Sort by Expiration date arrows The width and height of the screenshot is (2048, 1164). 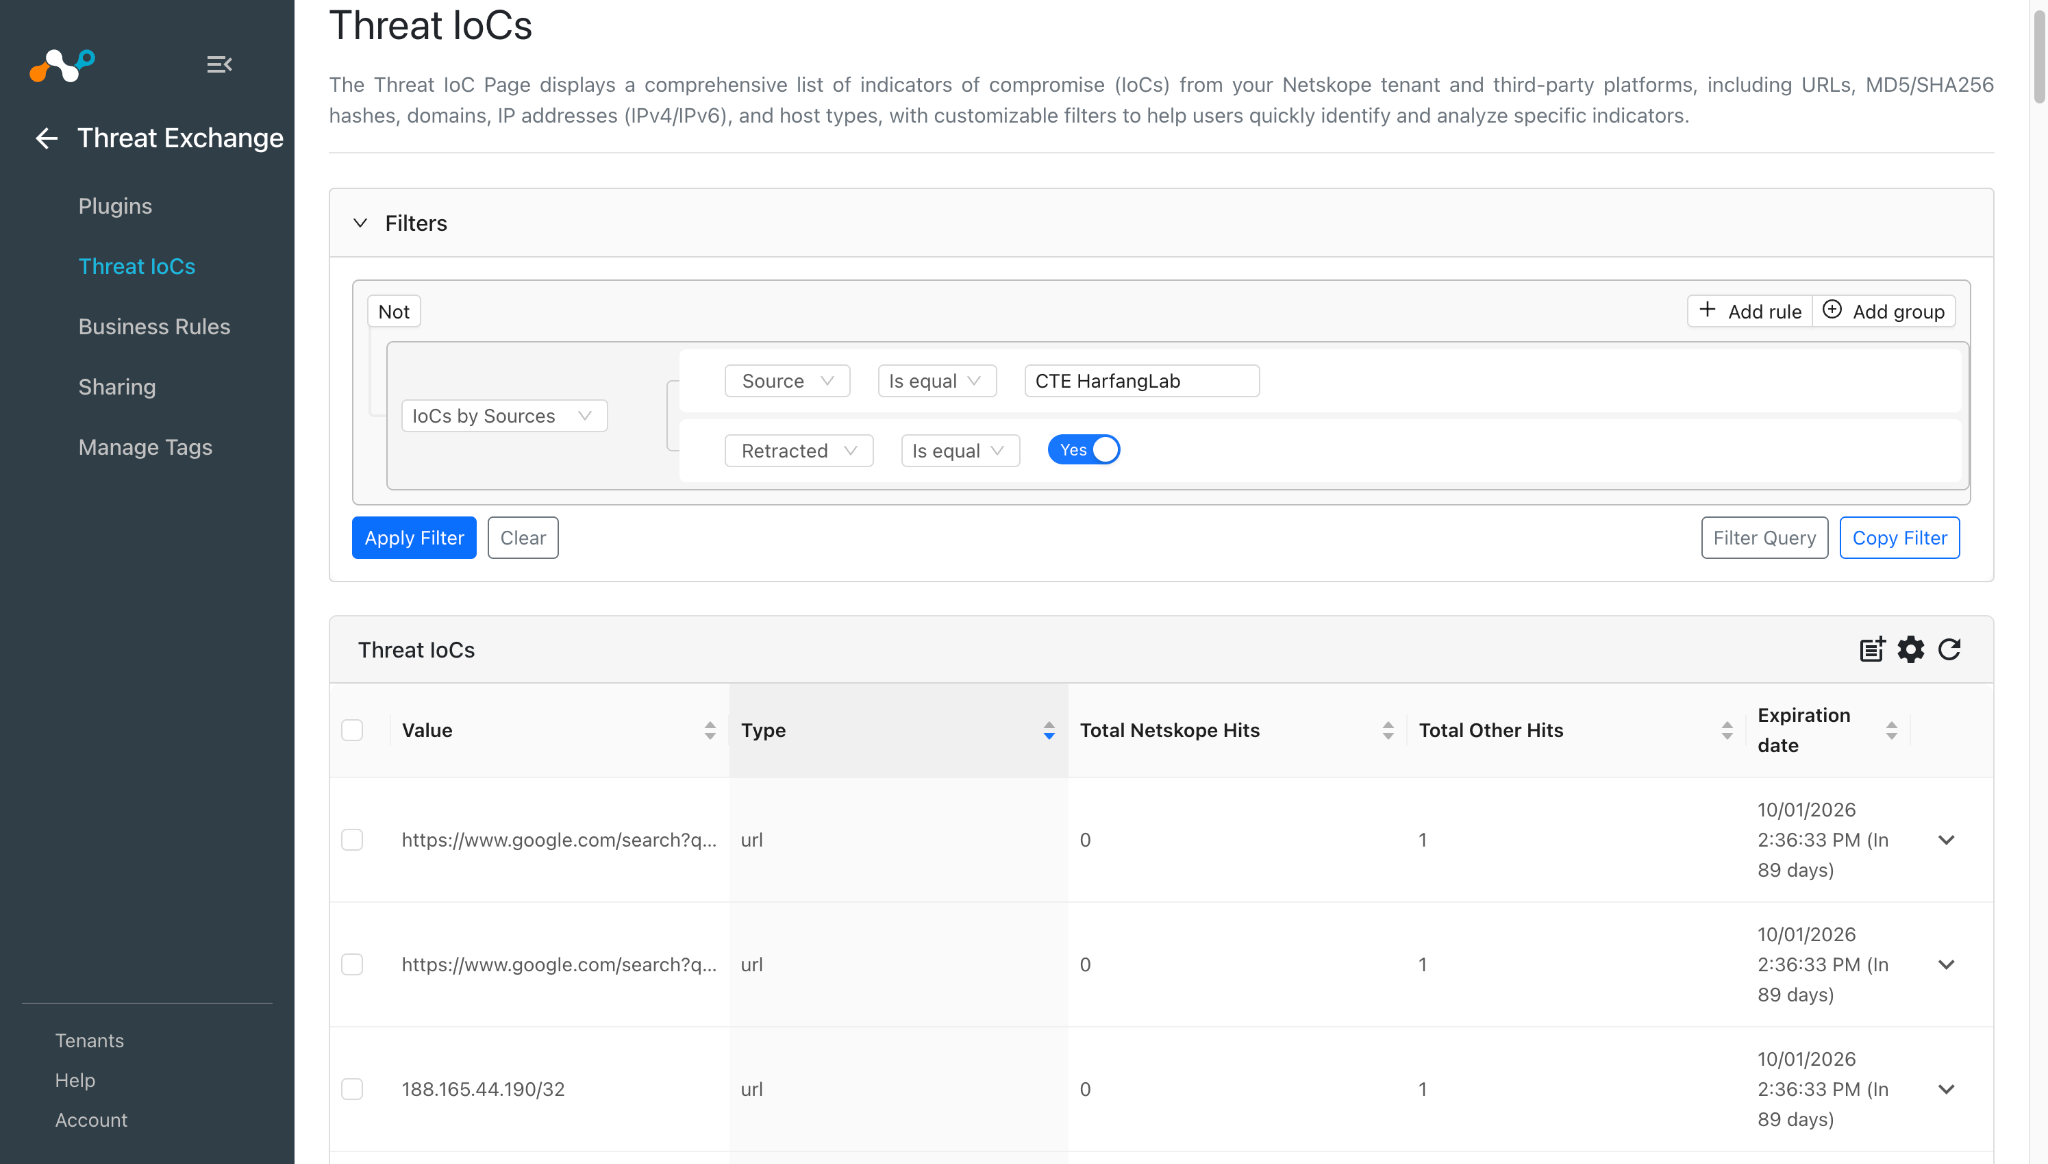[x=1891, y=731]
